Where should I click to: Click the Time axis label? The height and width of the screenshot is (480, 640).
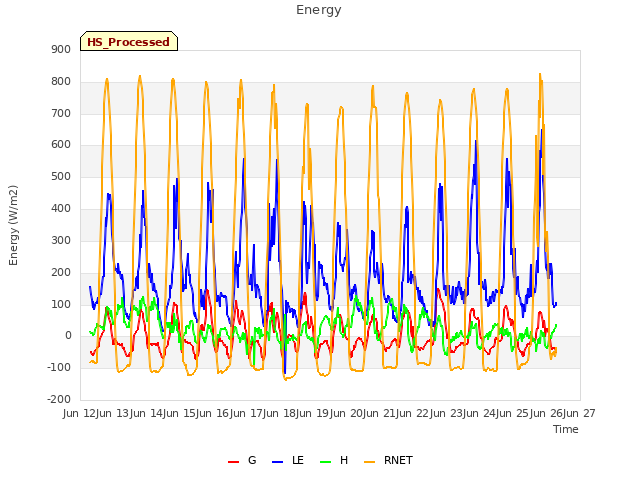(566, 429)
